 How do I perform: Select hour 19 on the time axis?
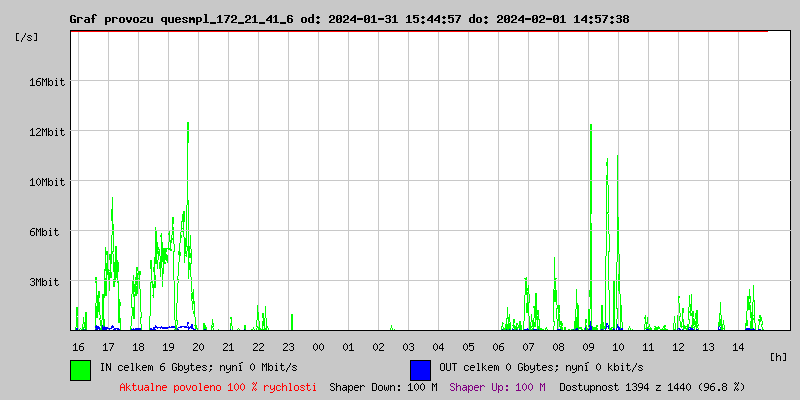pyautogui.click(x=168, y=347)
